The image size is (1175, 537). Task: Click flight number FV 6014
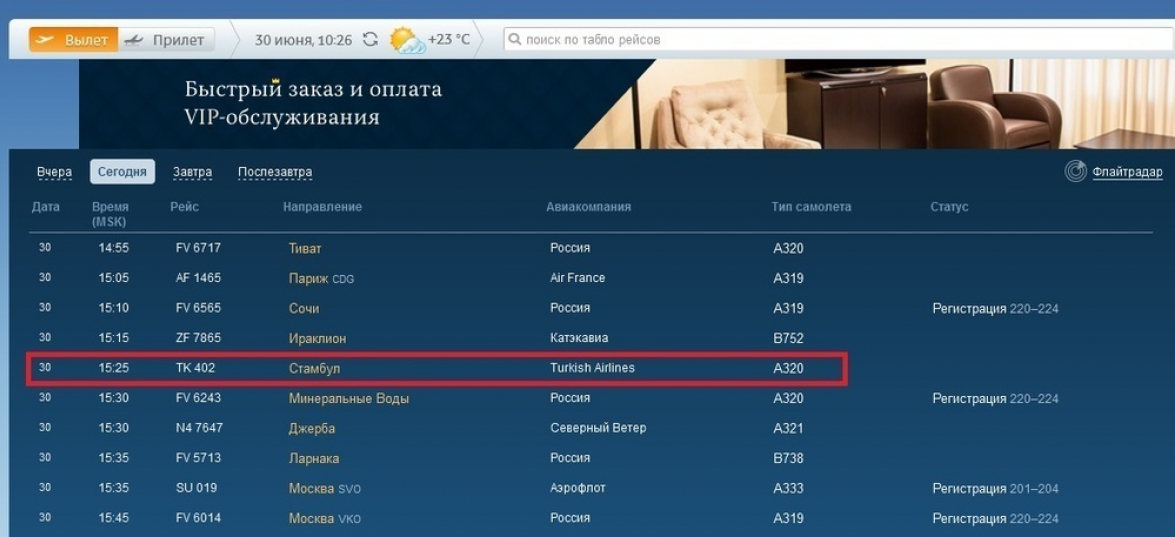pos(199,518)
